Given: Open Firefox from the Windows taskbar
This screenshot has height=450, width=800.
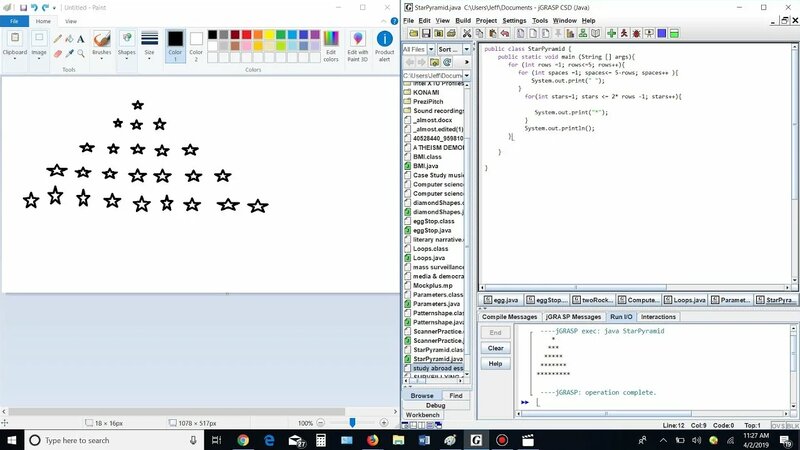Looking at the screenshot, I should click(x=373, y=440).
